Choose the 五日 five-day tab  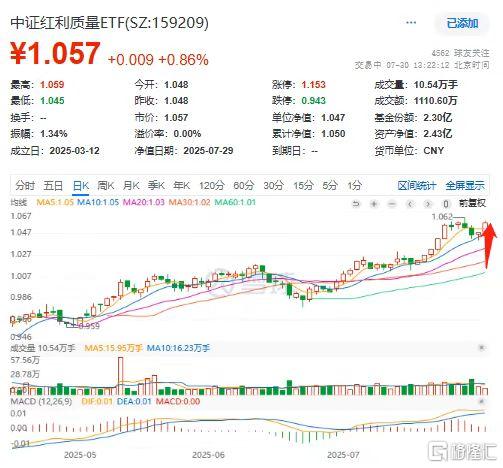click(x=53, y=185)
